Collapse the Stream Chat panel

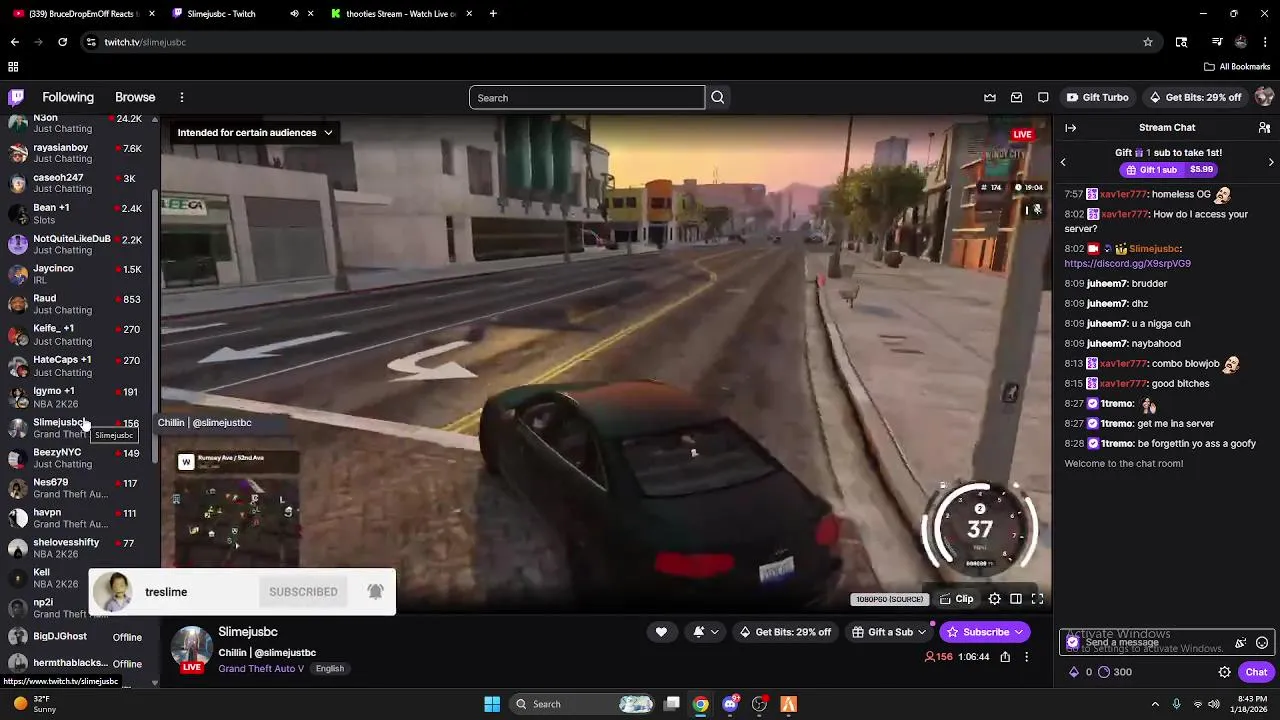[x=1070, y=127]
